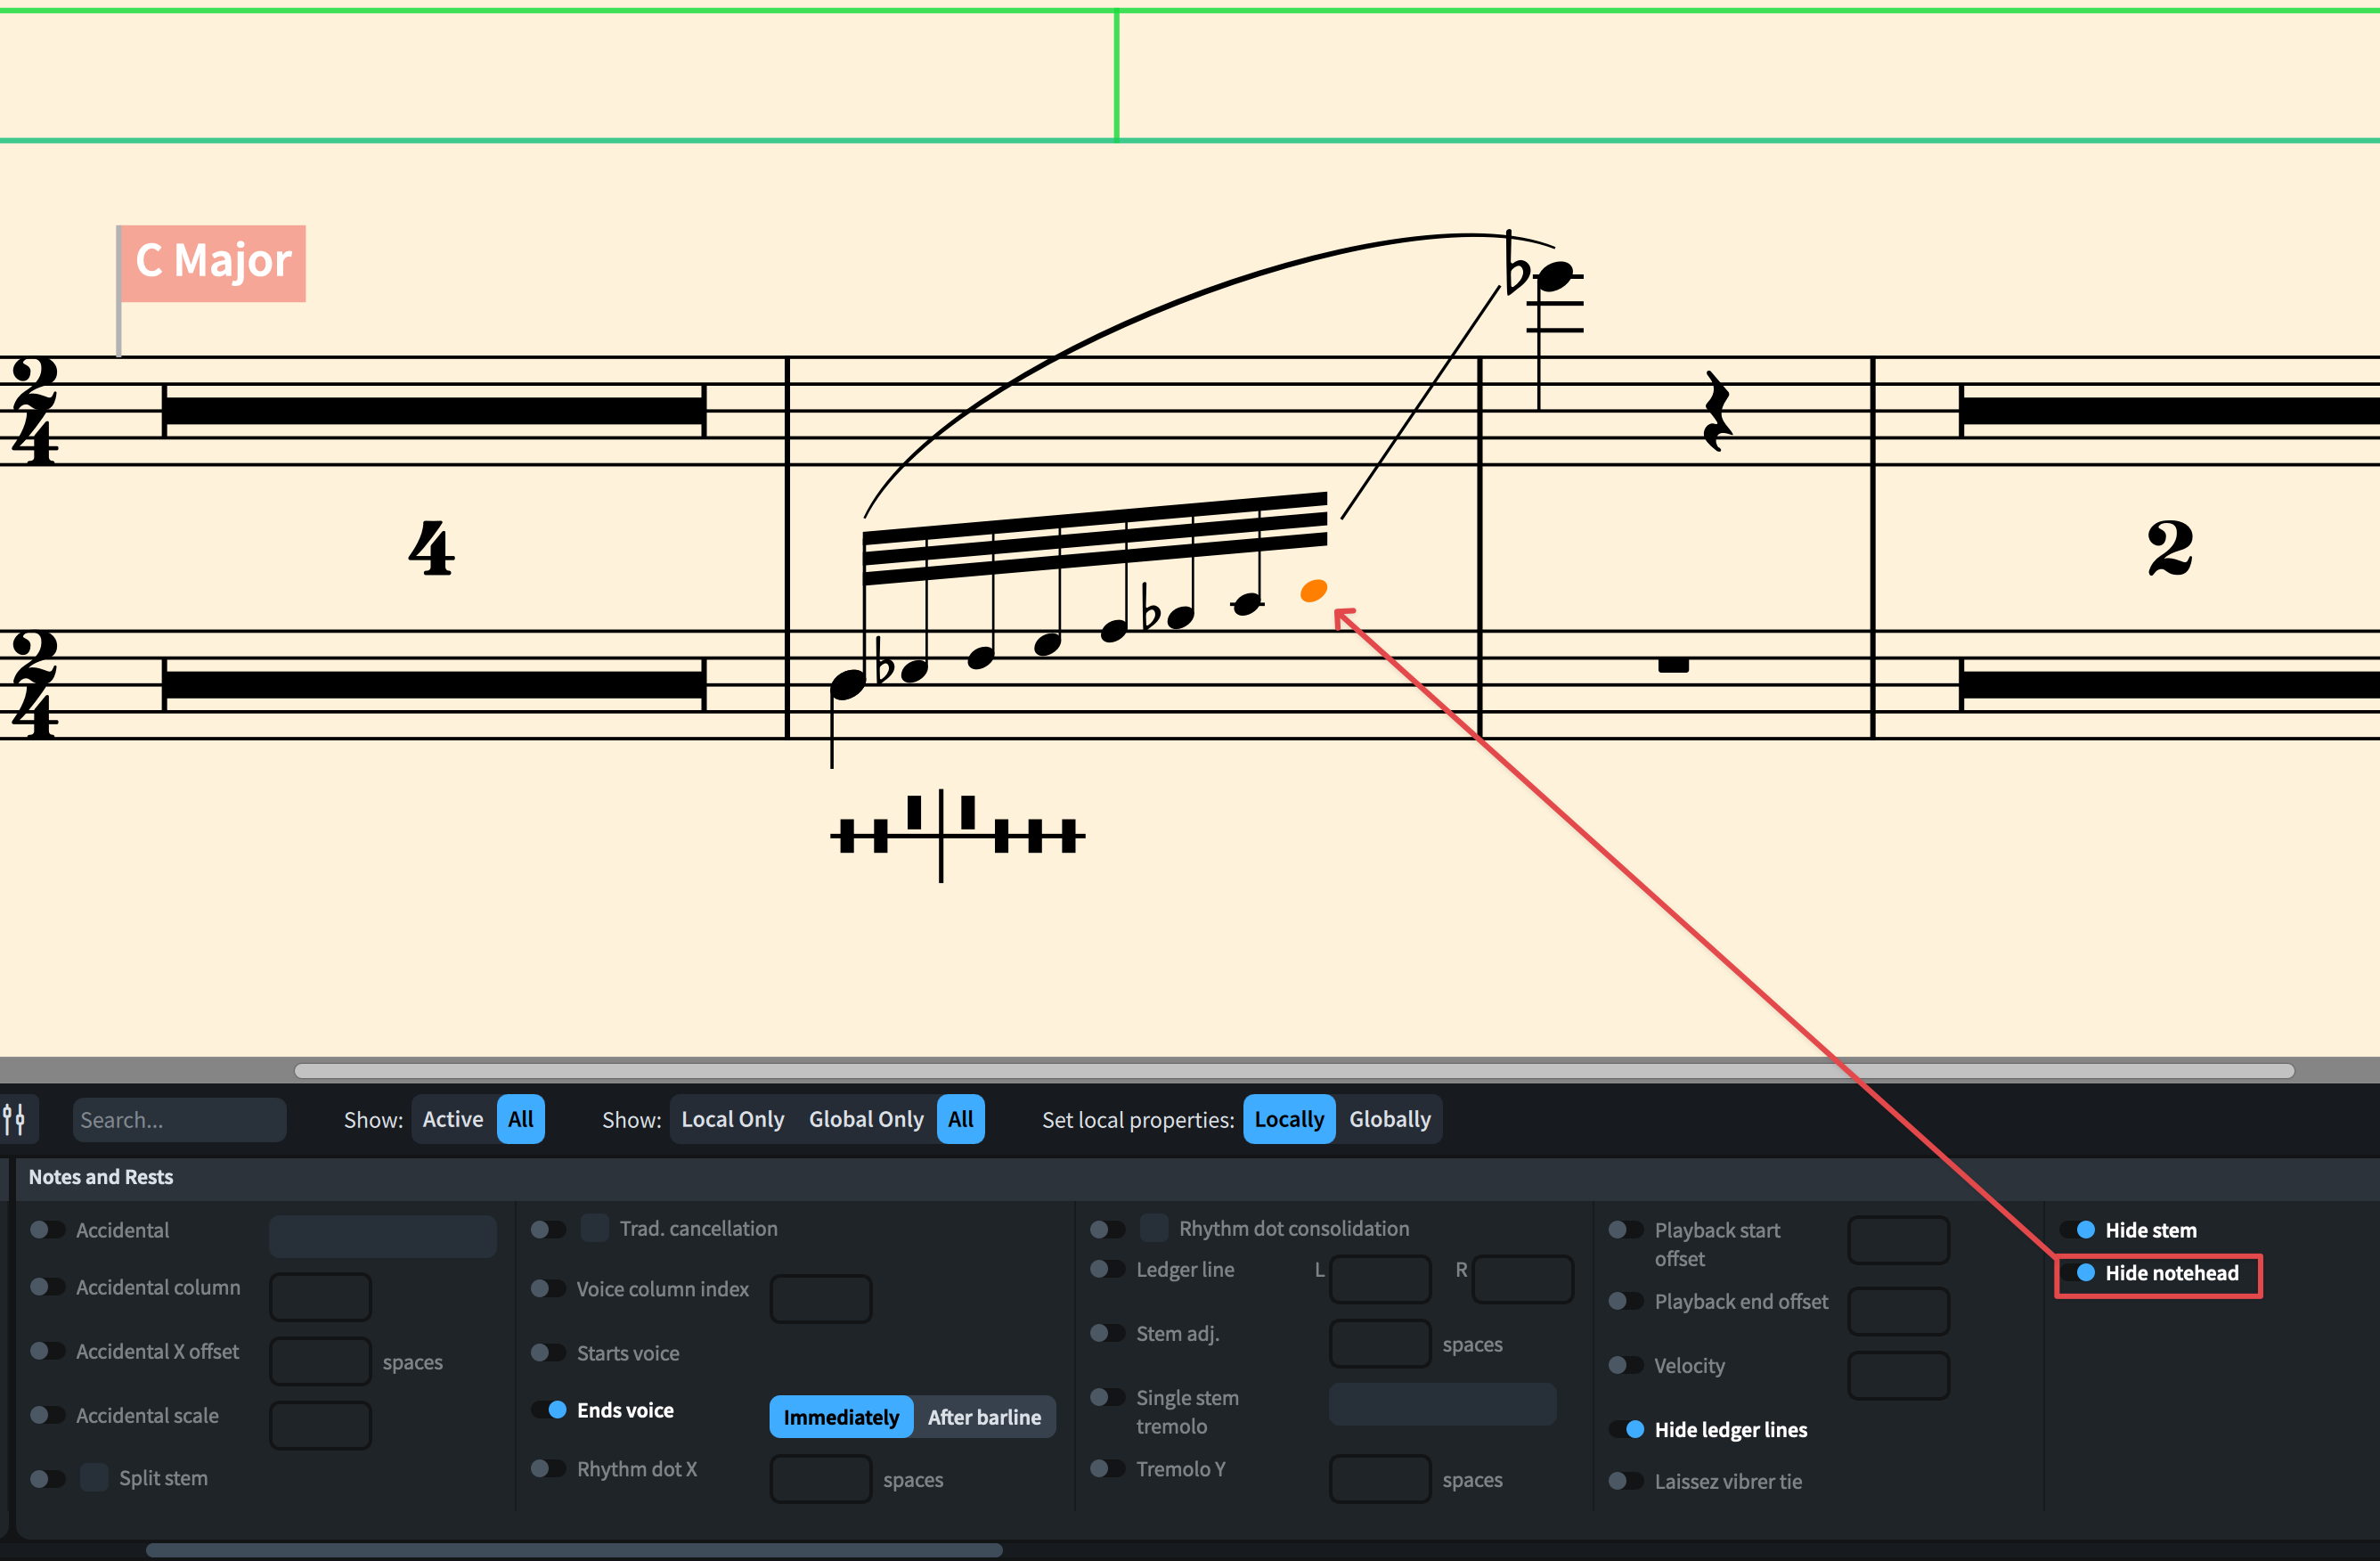The image size is (2380, 1561).
Task: Open the Single stem tremolo dropdown
Action: (x=1441, y=1404)
